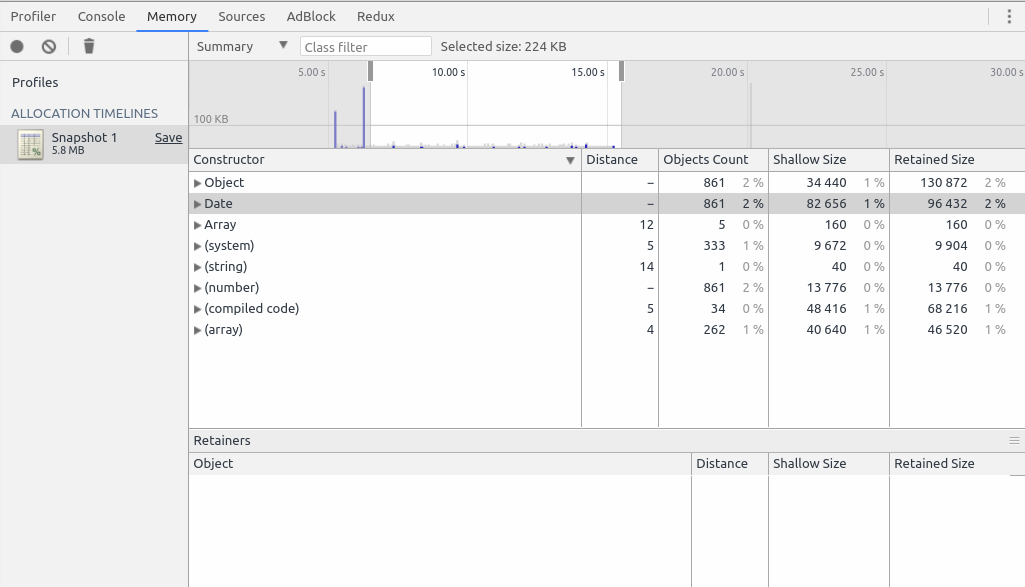The image size is (1025, 587).
Task: Open the Sources tab
Action: [241, 16]
